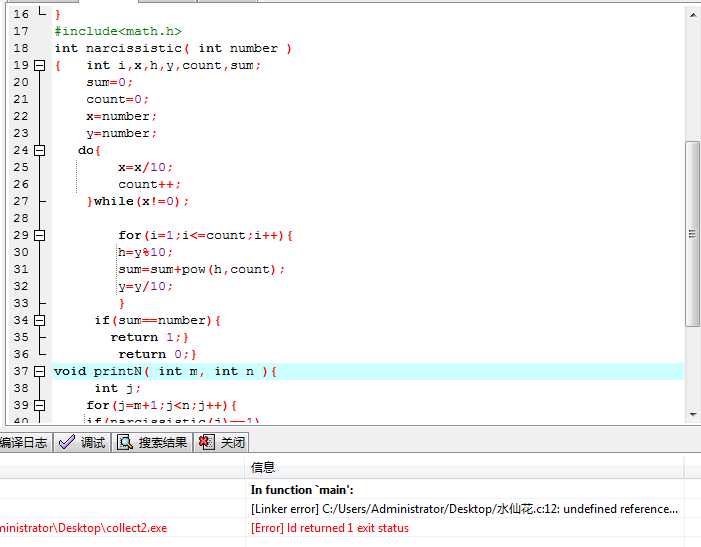
Task: Click the 'y=y/10;' statement
Action: point(145,286)
